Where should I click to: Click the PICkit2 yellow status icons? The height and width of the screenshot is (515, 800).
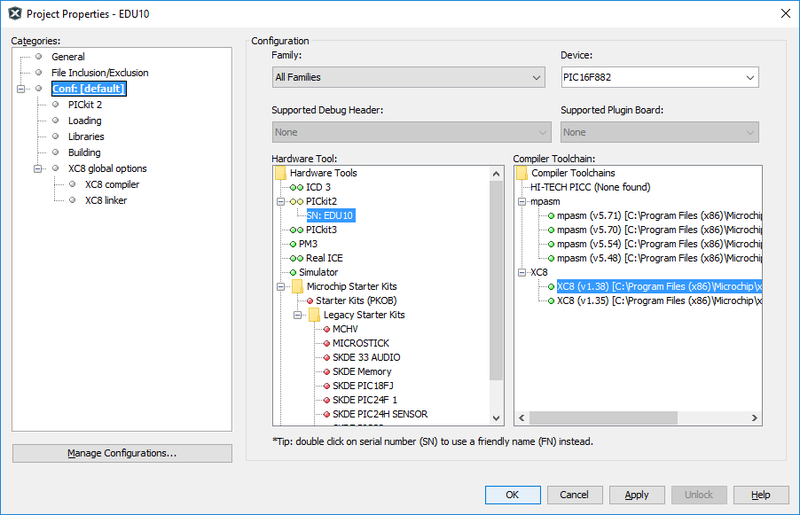pyautogui.click(x=296, y=202)
